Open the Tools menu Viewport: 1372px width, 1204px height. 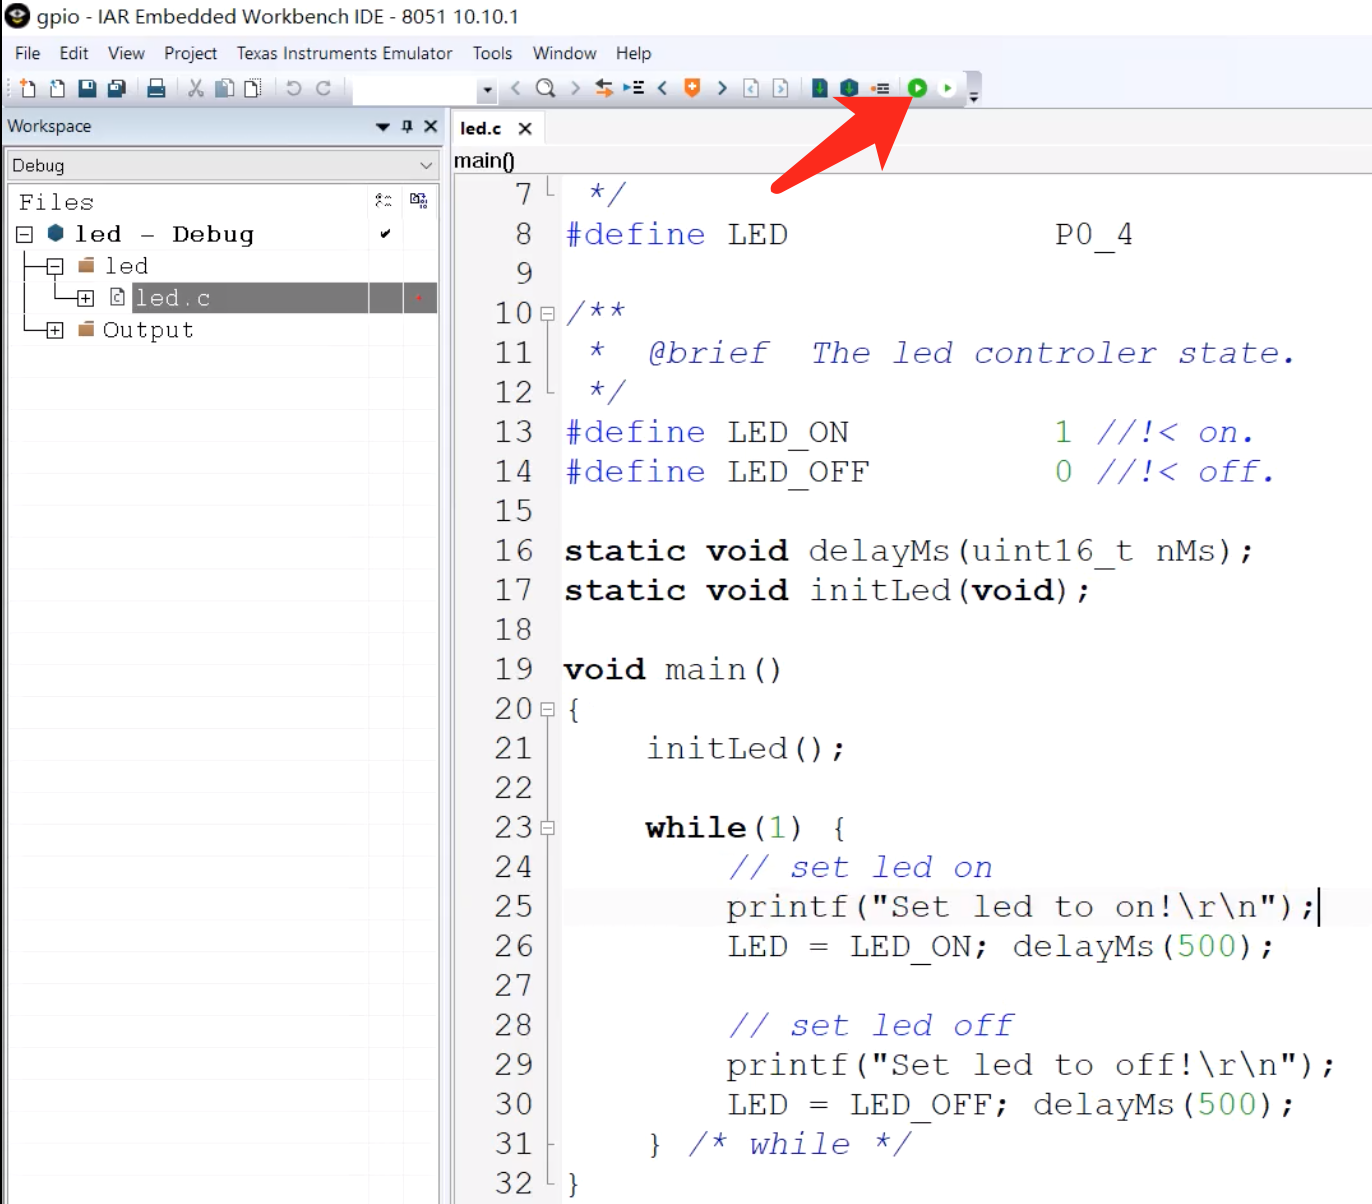coord(492,53)
